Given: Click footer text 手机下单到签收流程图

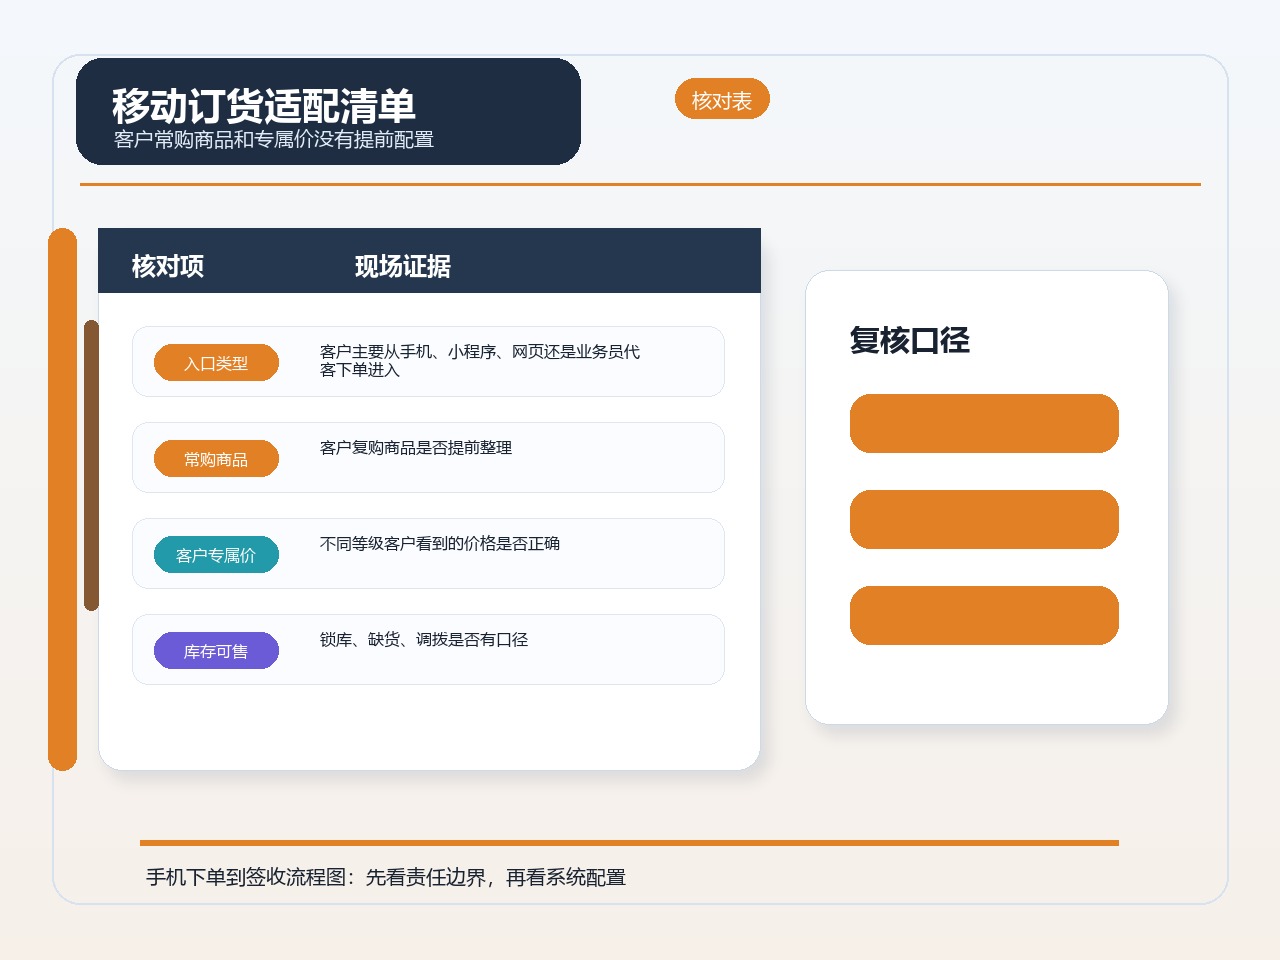Looking at the screenshot, I should (x=246, y=877).
